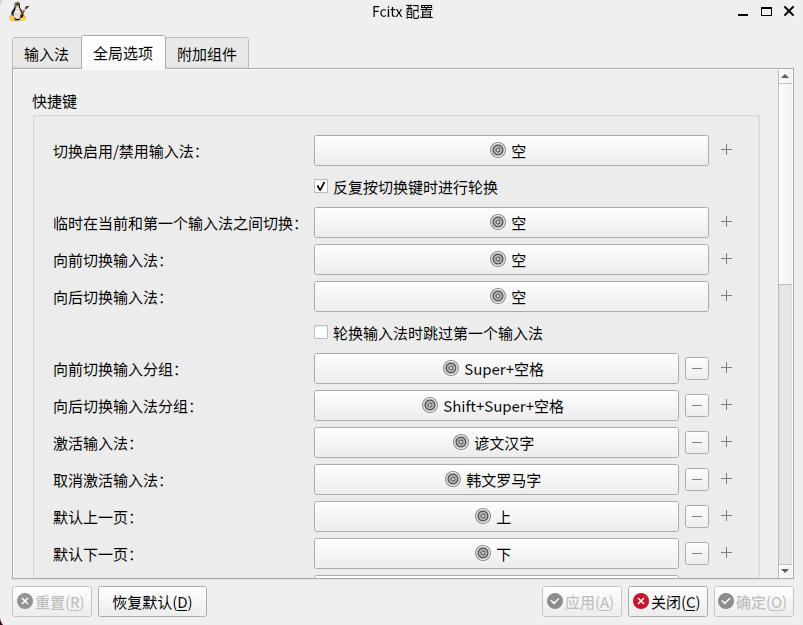Switch to the 输入法 tab
The height and width of the screenshot is (625, 803).
point(47,54)
